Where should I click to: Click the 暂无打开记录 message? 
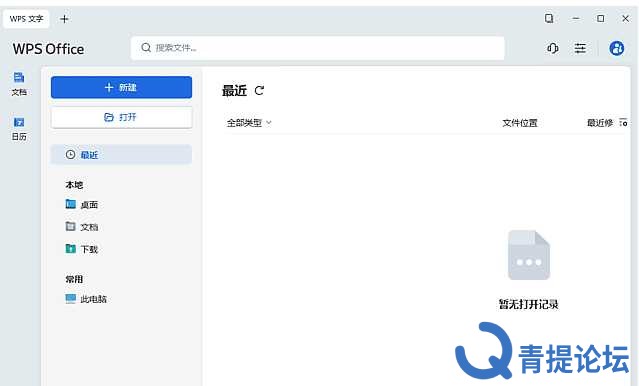529,304
